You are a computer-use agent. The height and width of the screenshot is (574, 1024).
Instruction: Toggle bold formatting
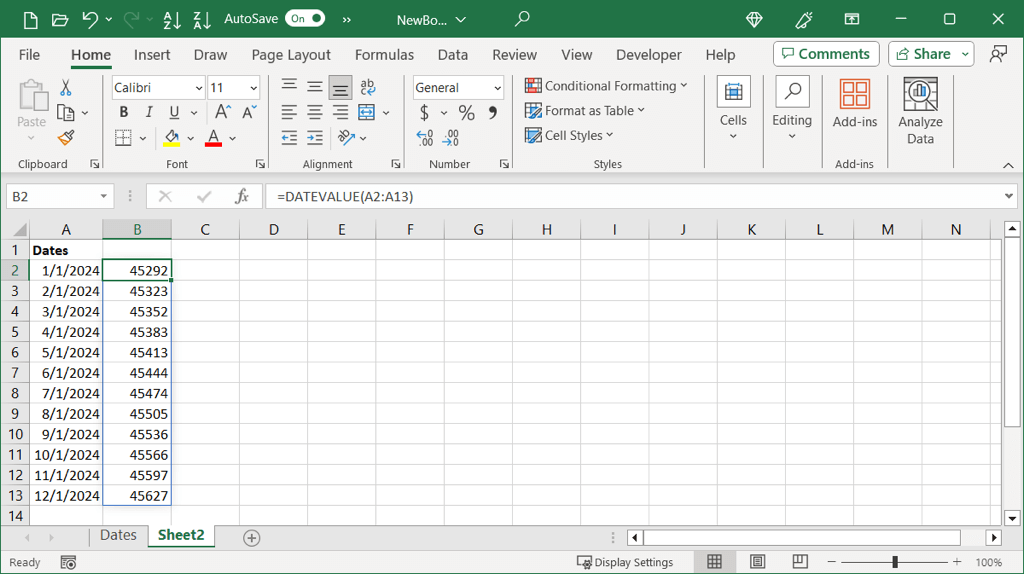(x=124, y=113)
